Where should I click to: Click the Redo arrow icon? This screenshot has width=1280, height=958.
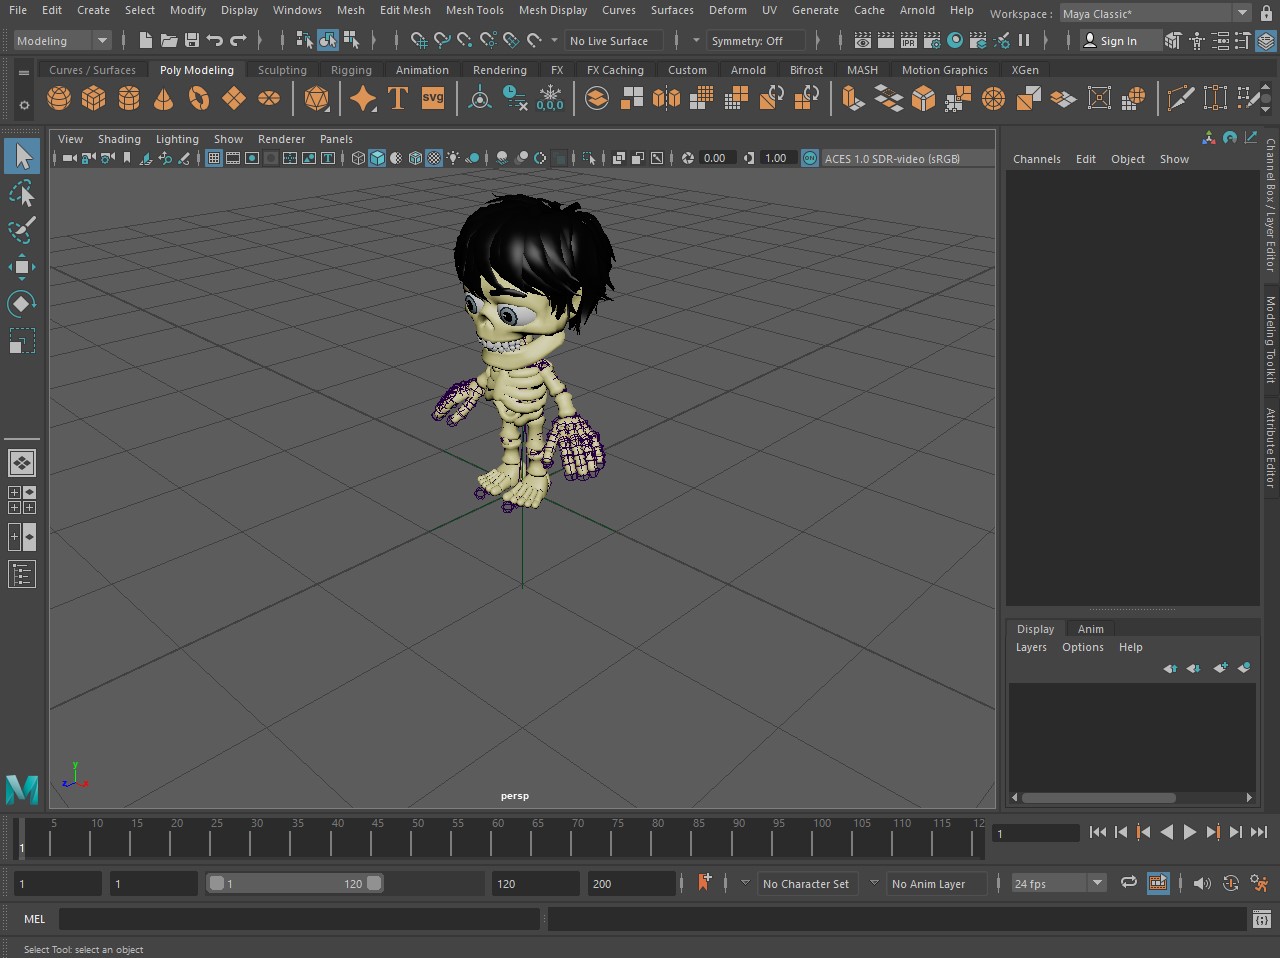coord(238,40)
